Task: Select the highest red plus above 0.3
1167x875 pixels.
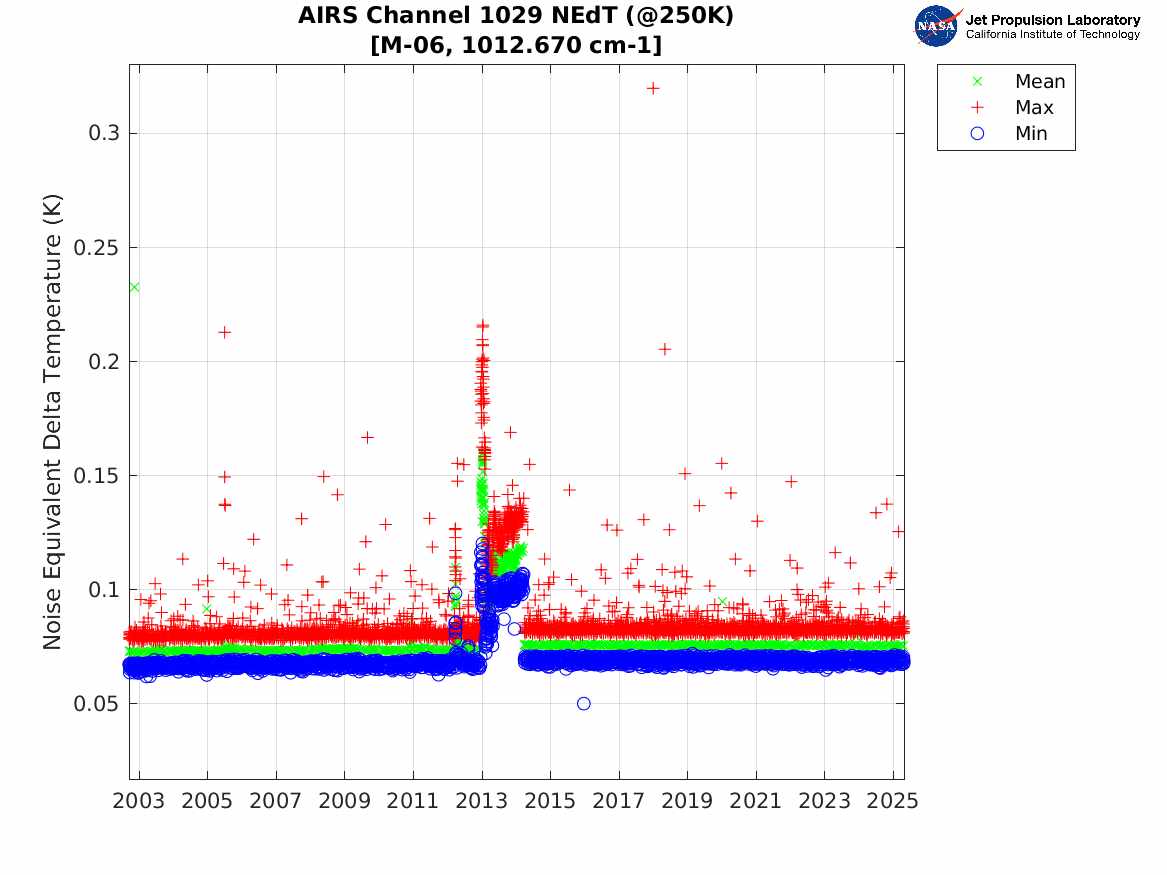Action: 653,88
